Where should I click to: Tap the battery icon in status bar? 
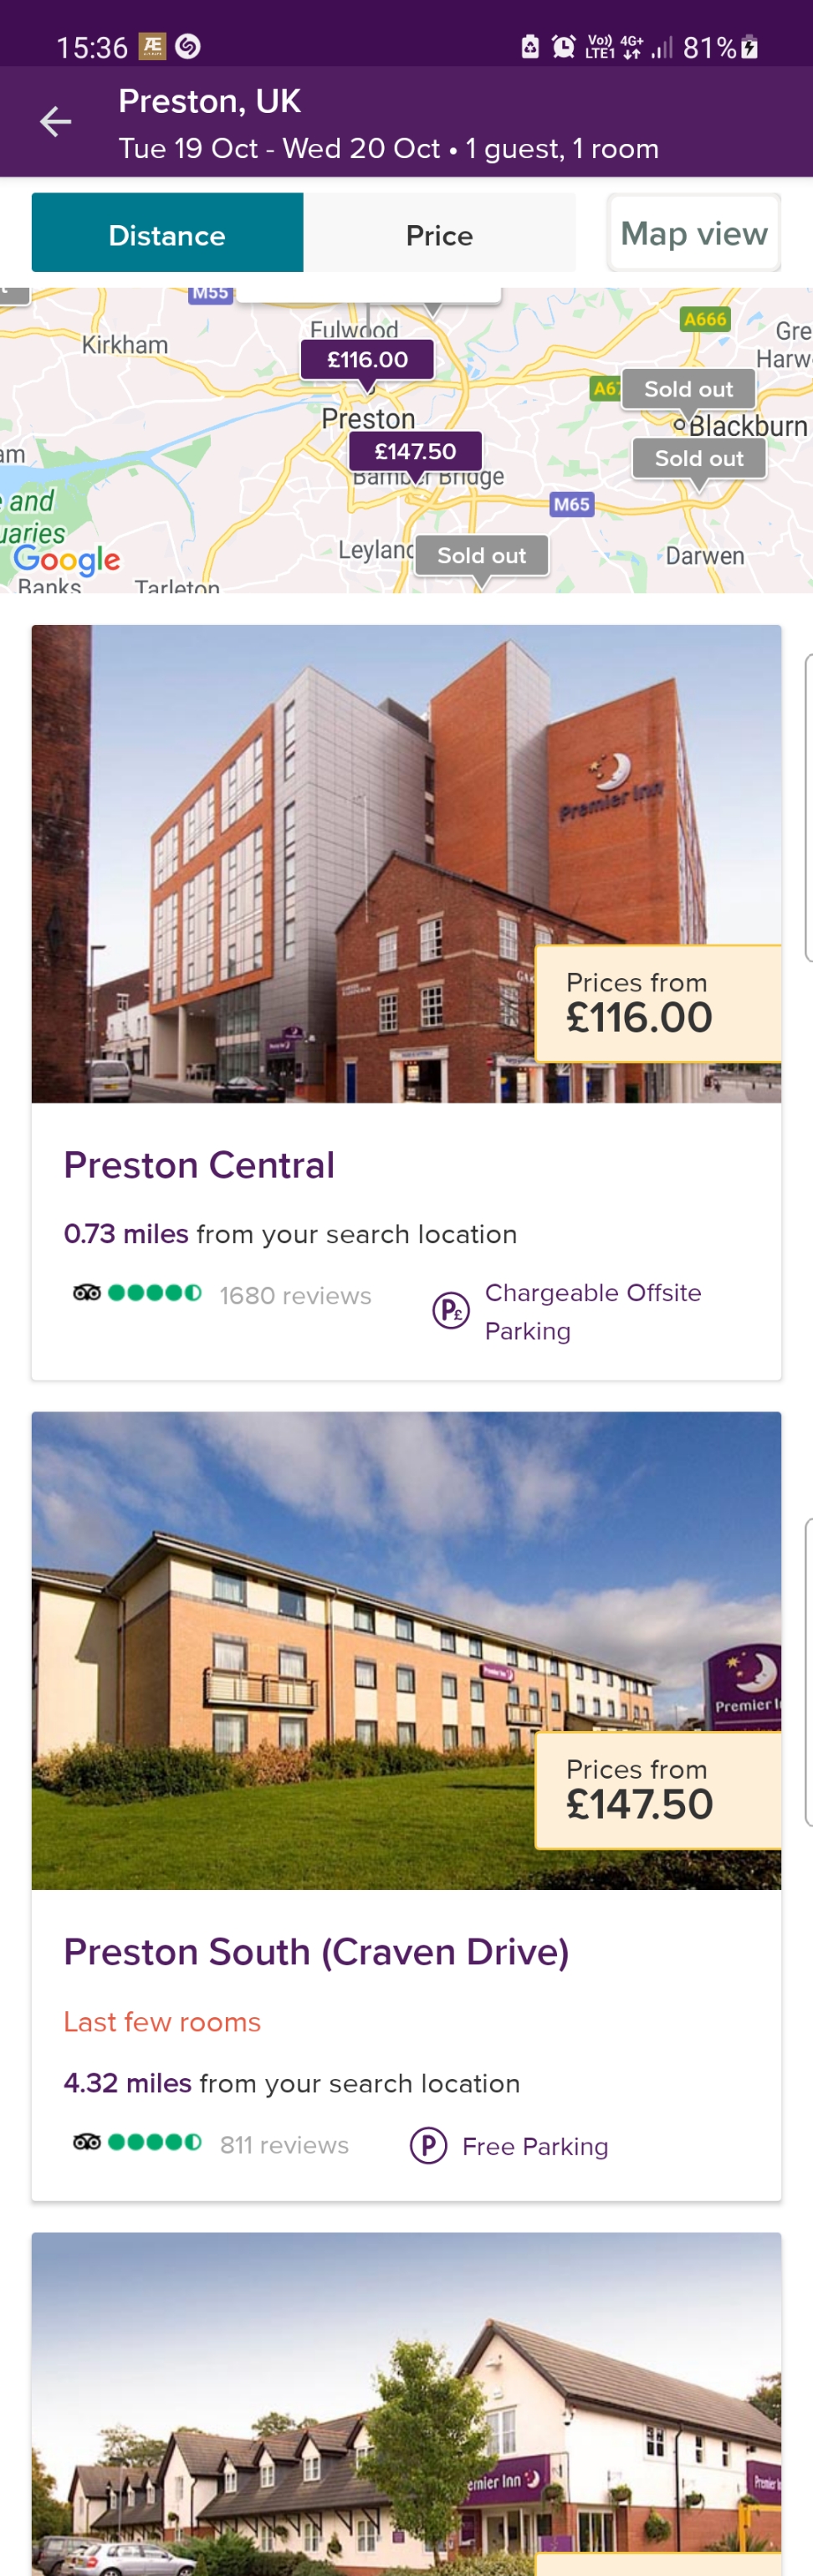[749, 47]
